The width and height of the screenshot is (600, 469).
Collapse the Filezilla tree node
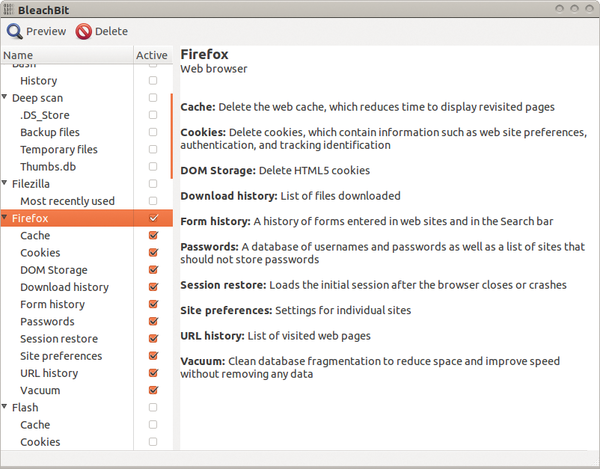tap(5, 183)
